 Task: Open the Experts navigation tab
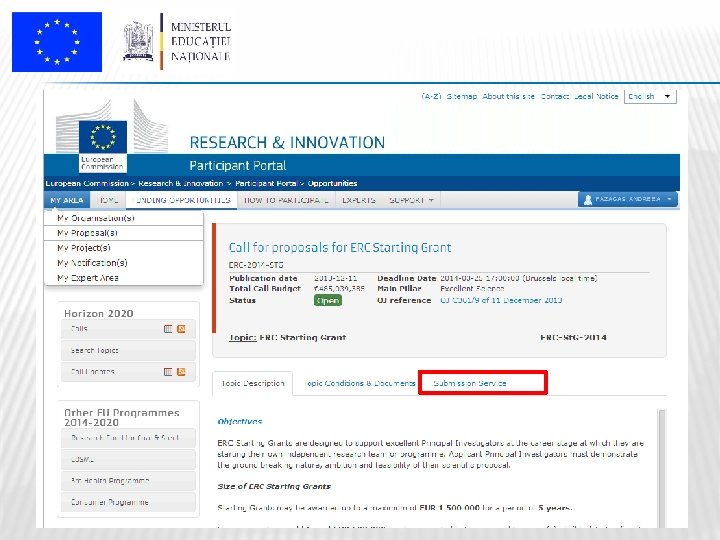(359, 200)
